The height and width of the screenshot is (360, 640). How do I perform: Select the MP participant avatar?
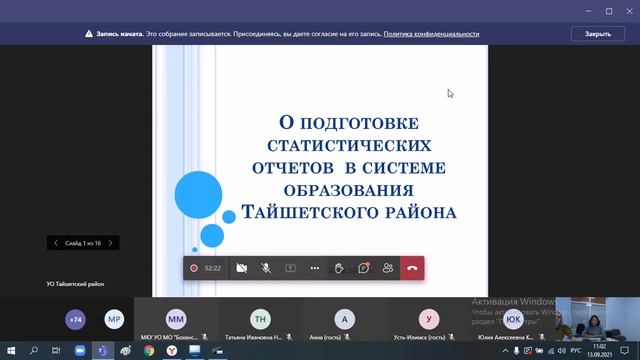pos(114,320)
